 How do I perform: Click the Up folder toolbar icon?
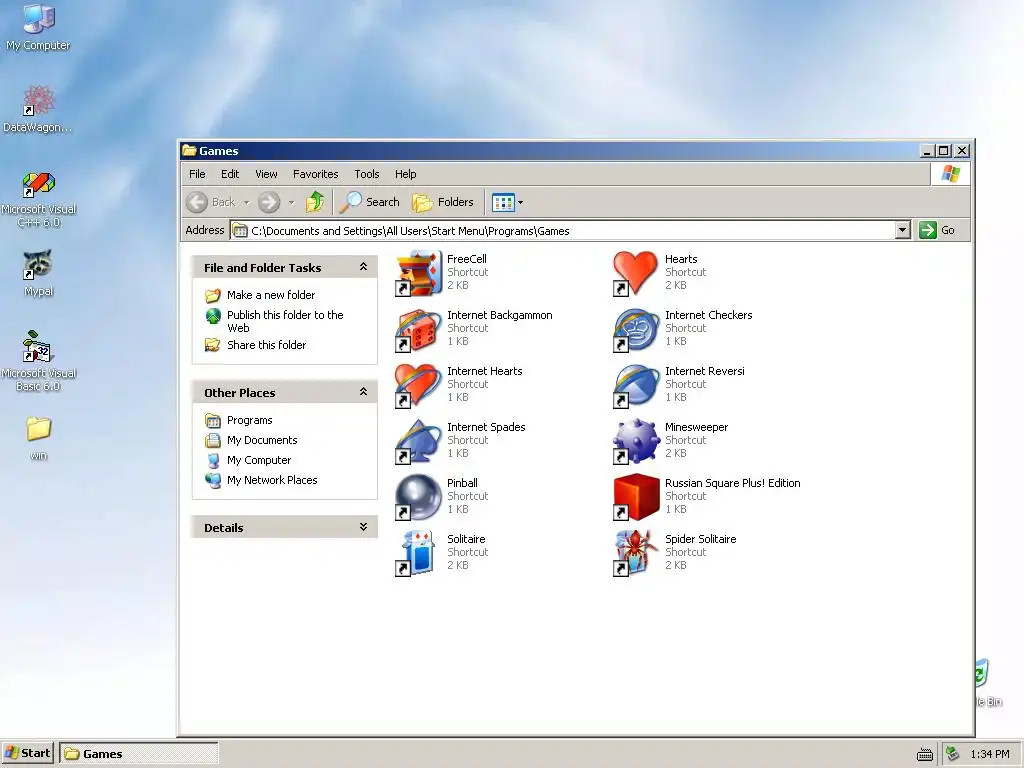[x=315, y=202]
